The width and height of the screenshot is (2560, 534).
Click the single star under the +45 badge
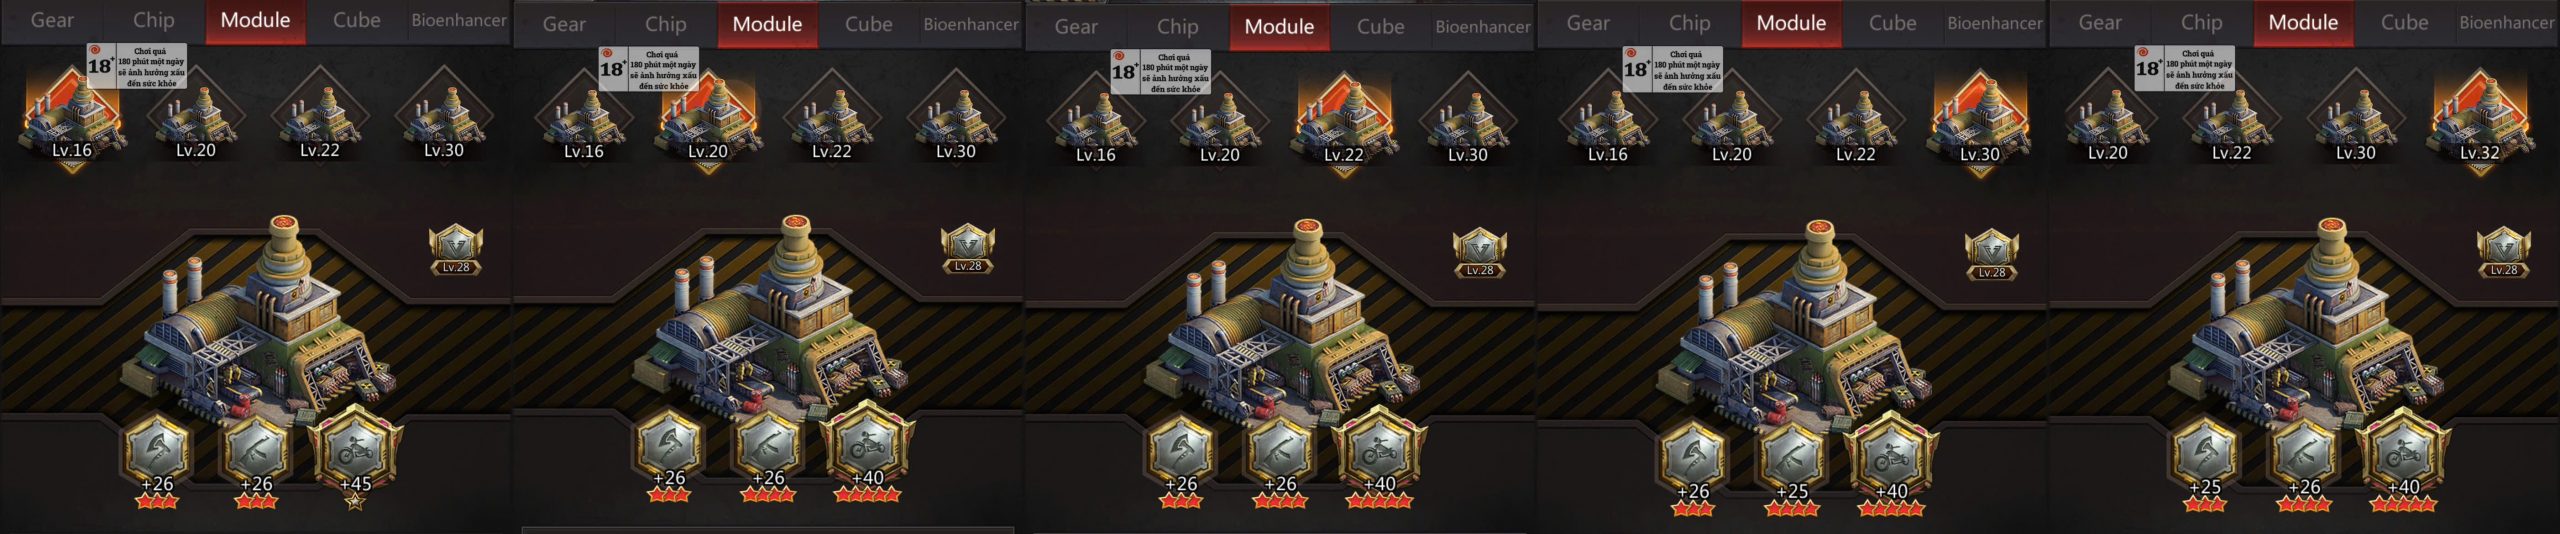355,503
